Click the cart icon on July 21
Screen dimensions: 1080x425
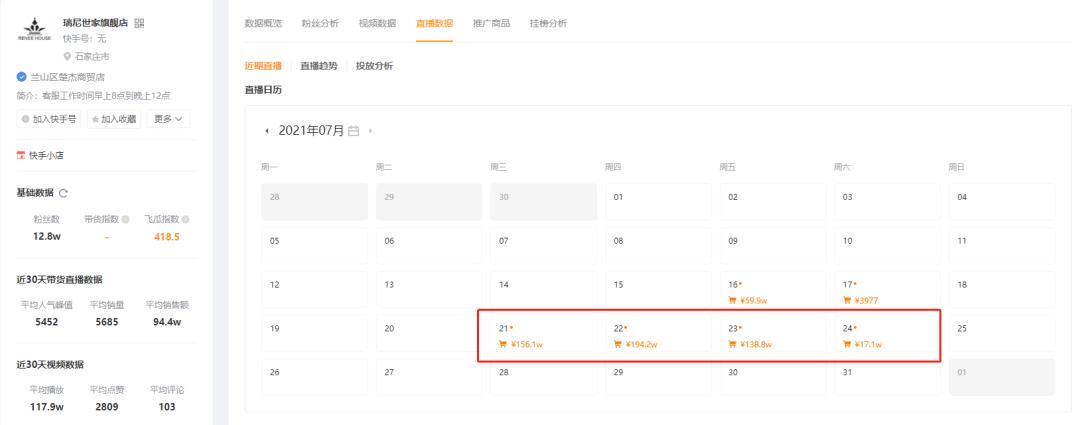tap(503, 345)
